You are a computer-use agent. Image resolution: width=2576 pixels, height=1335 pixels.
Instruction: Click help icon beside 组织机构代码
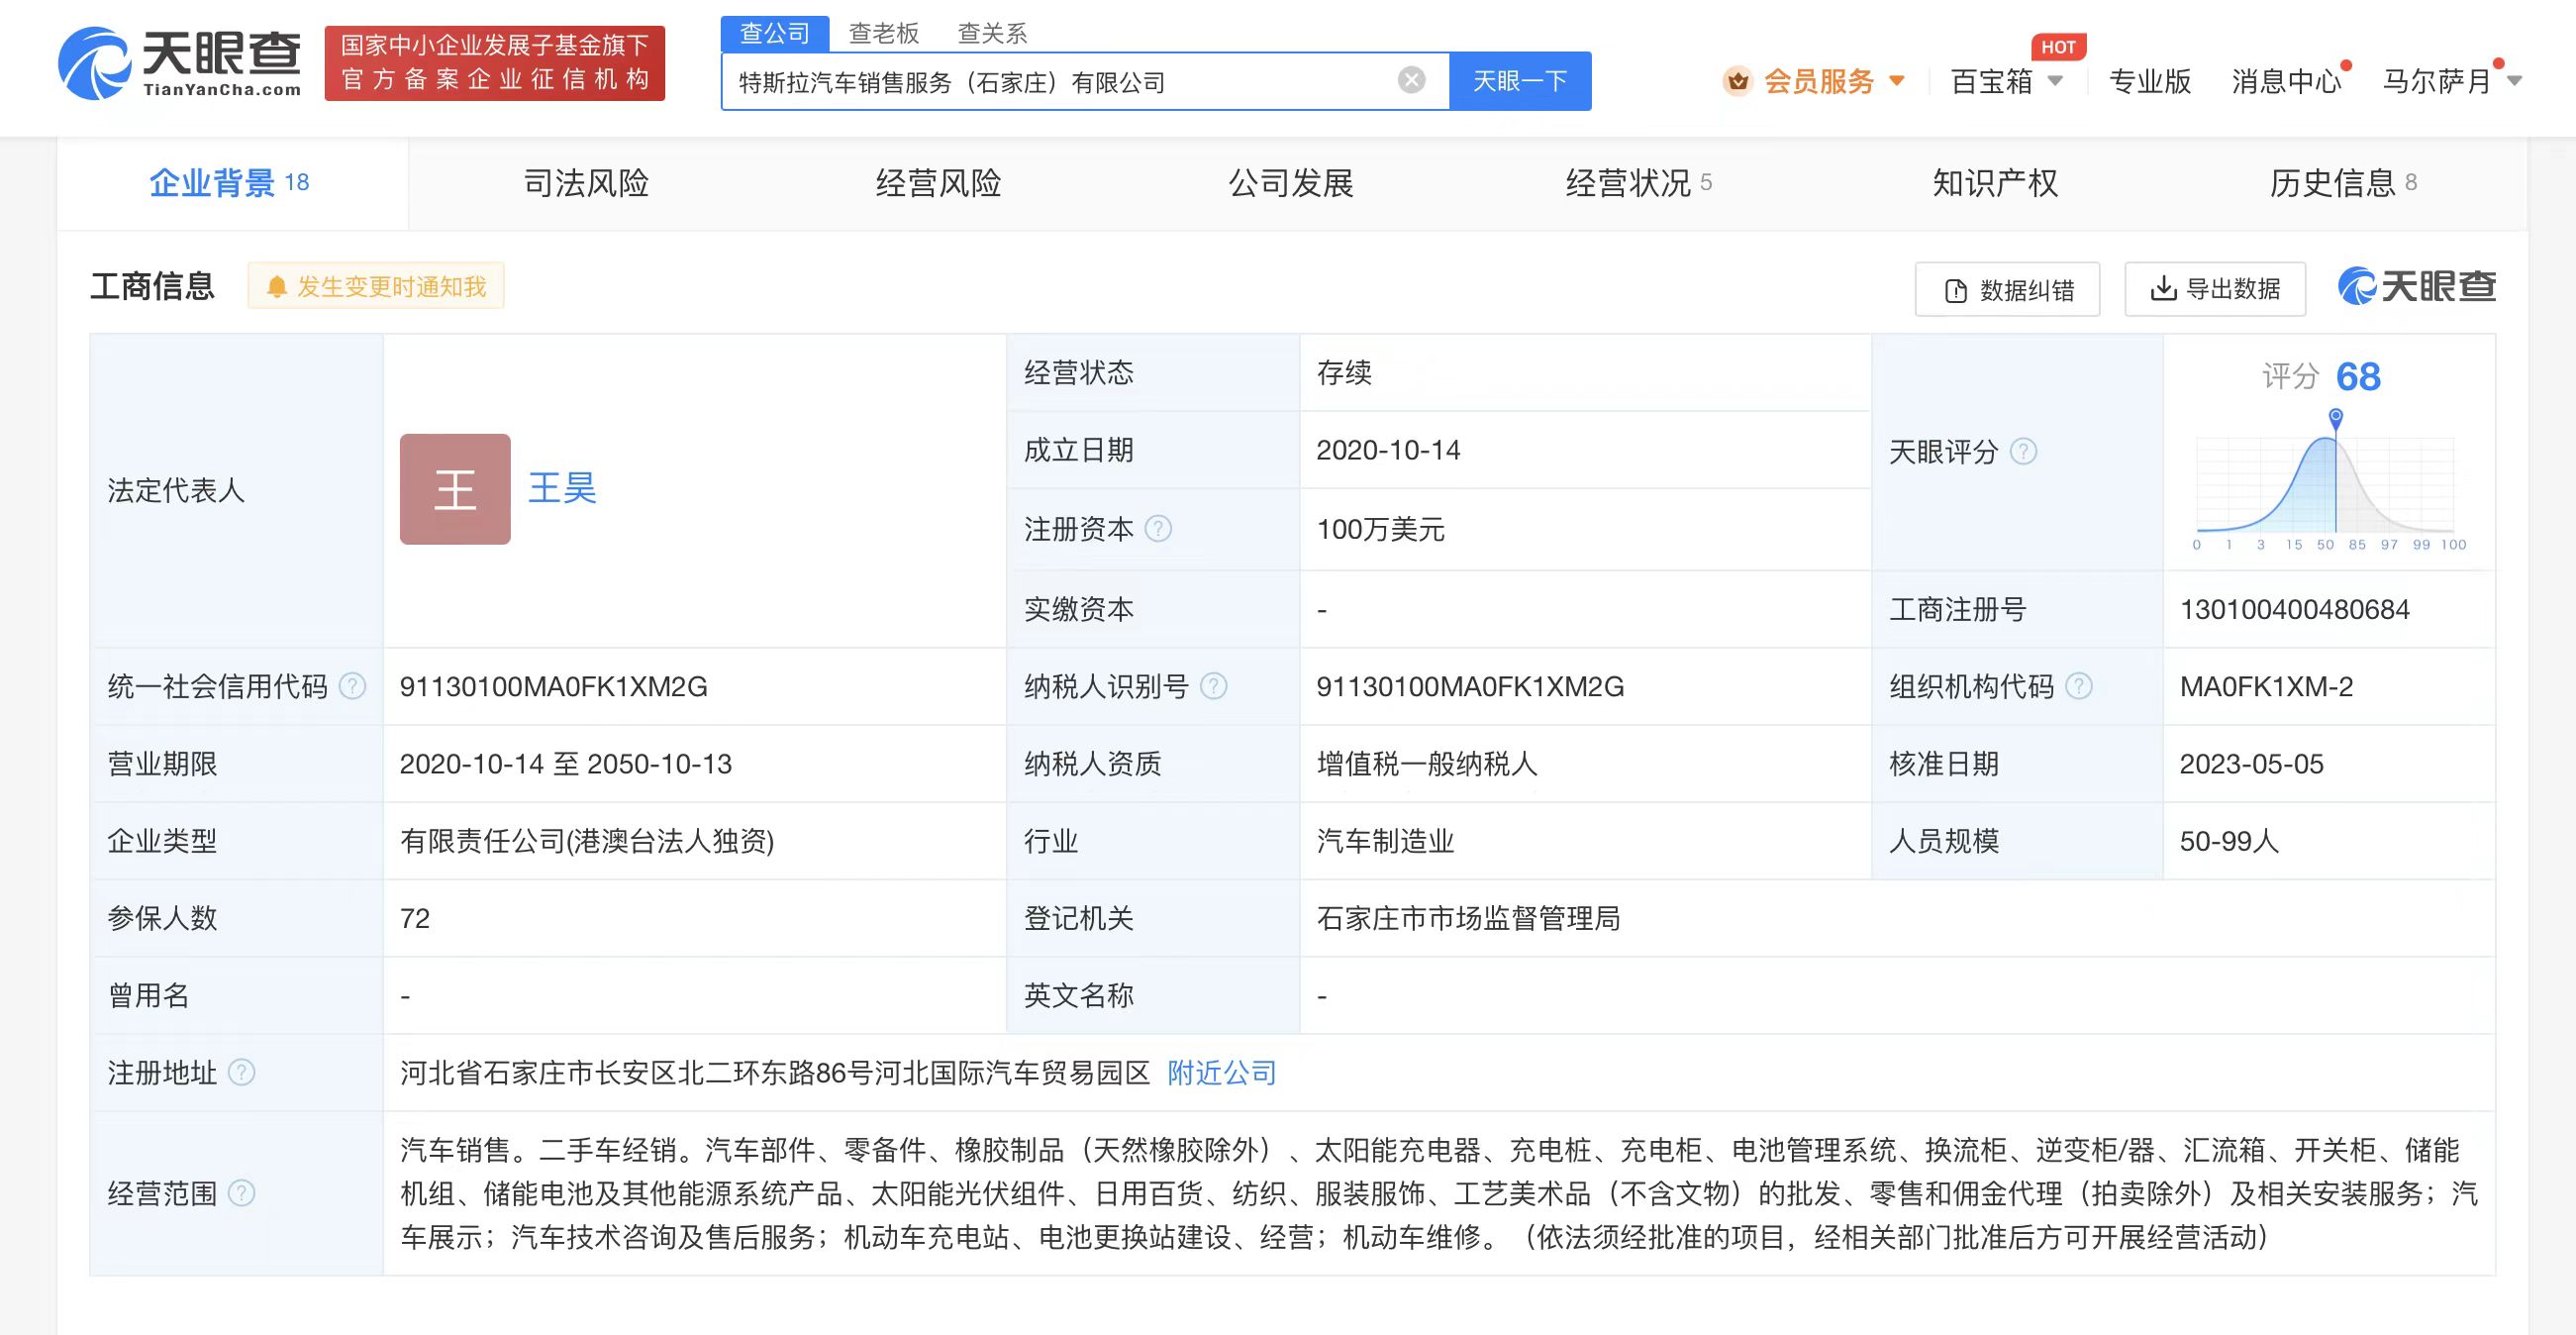point(2079,686)
